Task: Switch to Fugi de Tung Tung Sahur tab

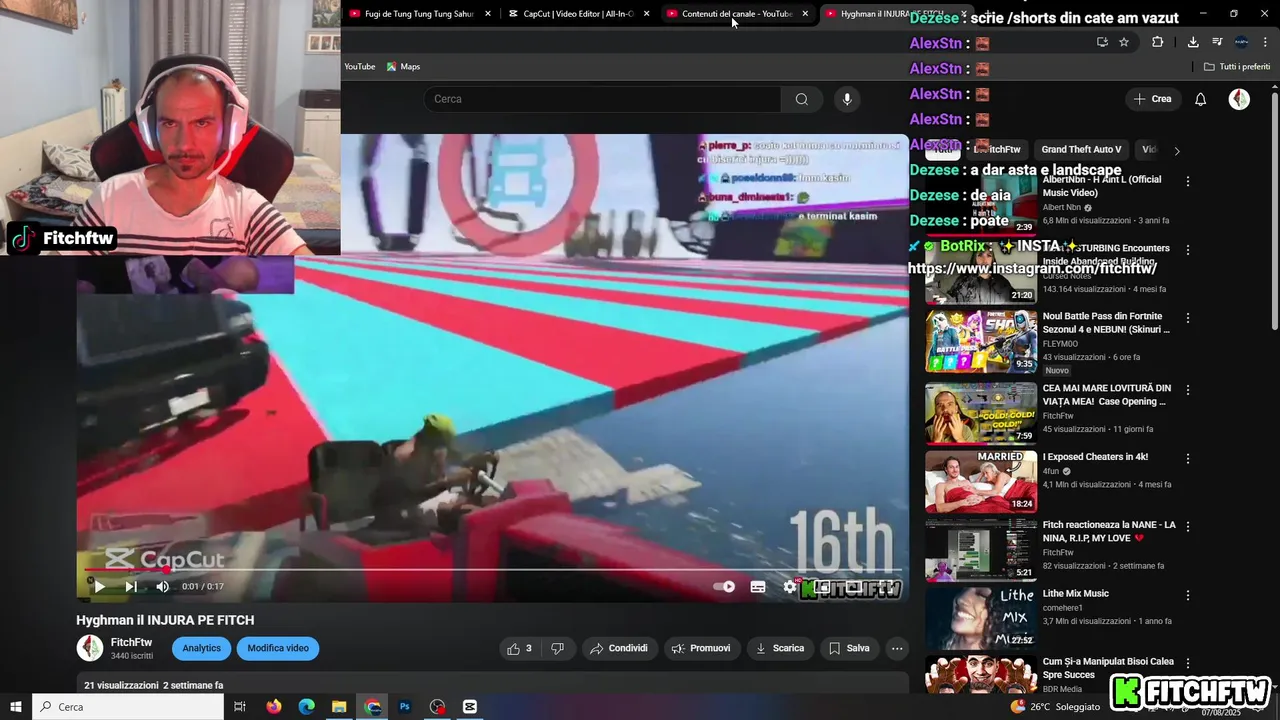Action: tap(420, 14)
